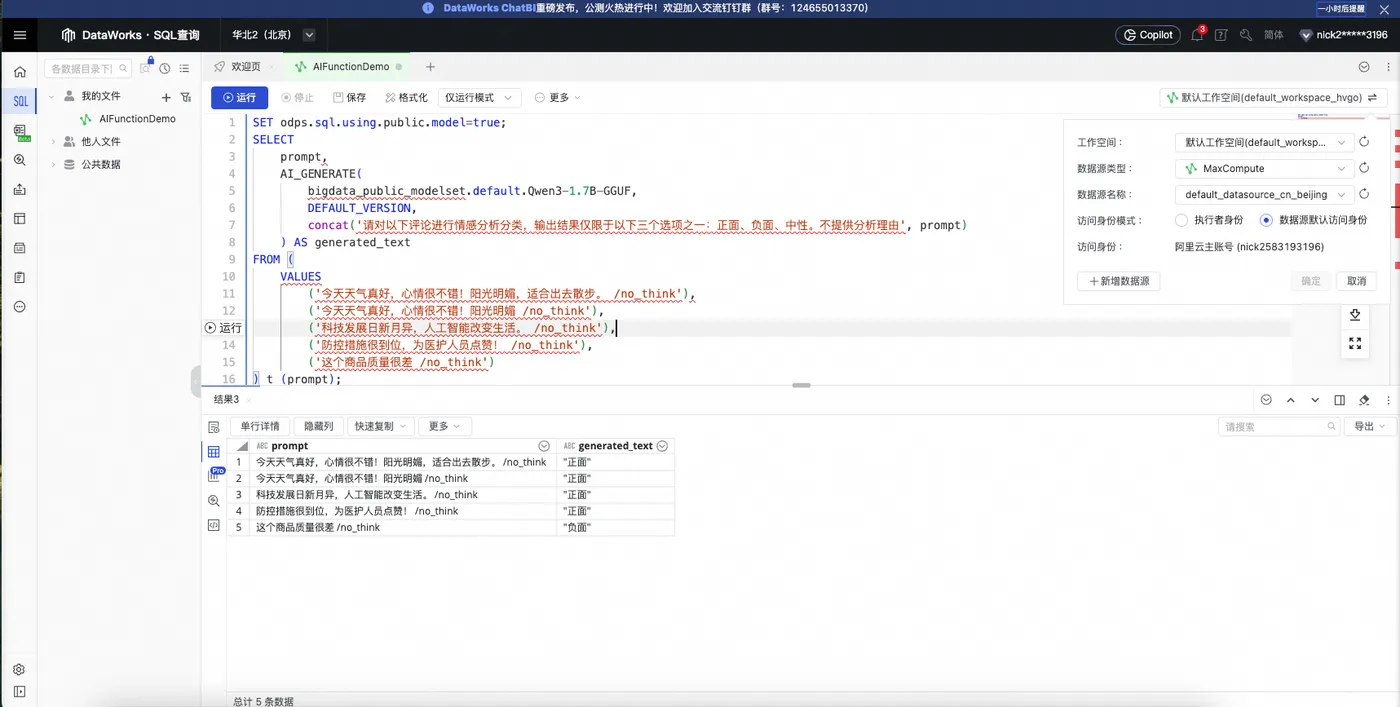Collapse the 我的文件 tree node

click(x=52, y=96)
